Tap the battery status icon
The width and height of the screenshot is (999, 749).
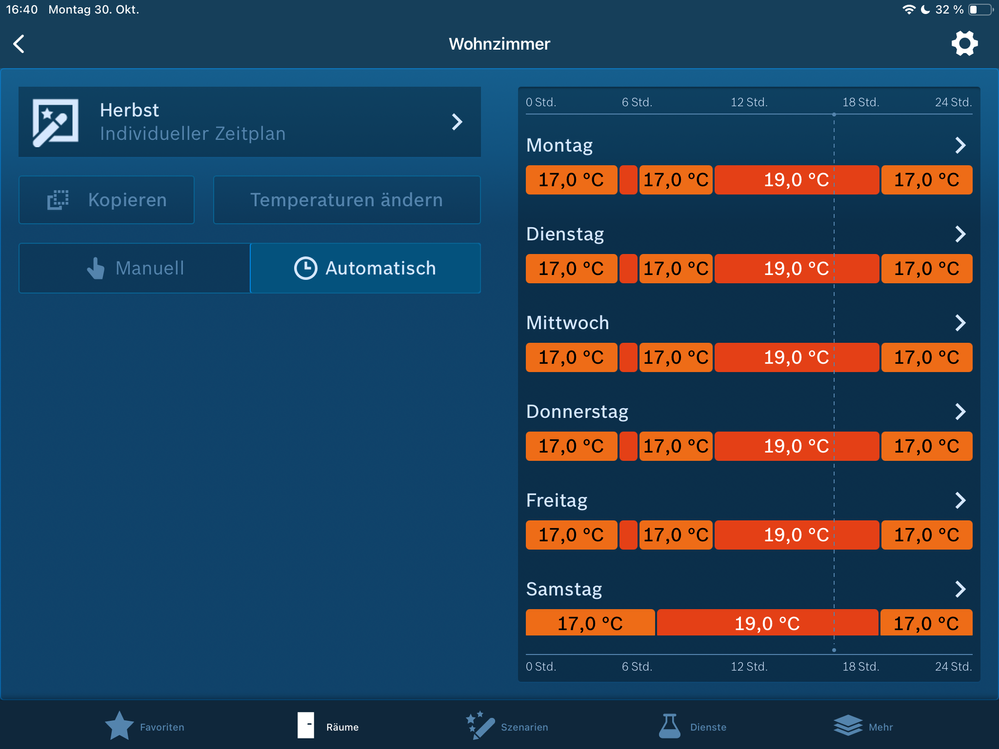980,9
